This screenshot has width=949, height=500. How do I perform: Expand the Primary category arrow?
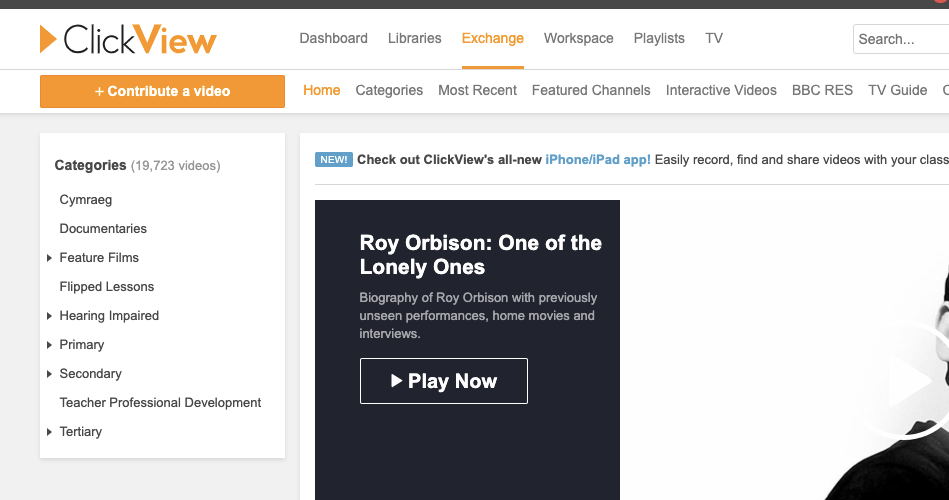click(x=49, y=345)
